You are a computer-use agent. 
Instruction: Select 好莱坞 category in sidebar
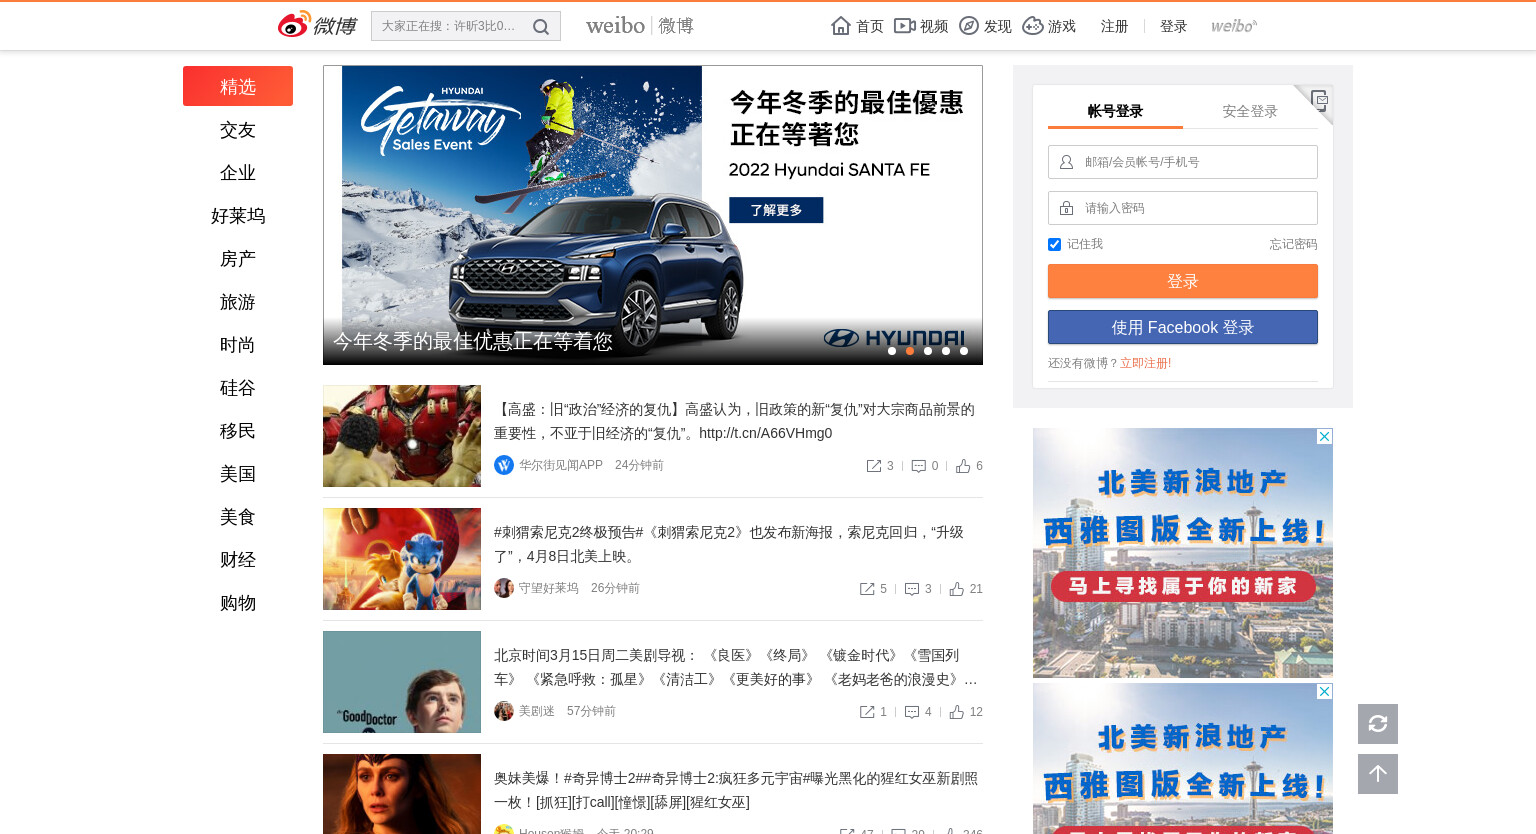click(238, 216)
